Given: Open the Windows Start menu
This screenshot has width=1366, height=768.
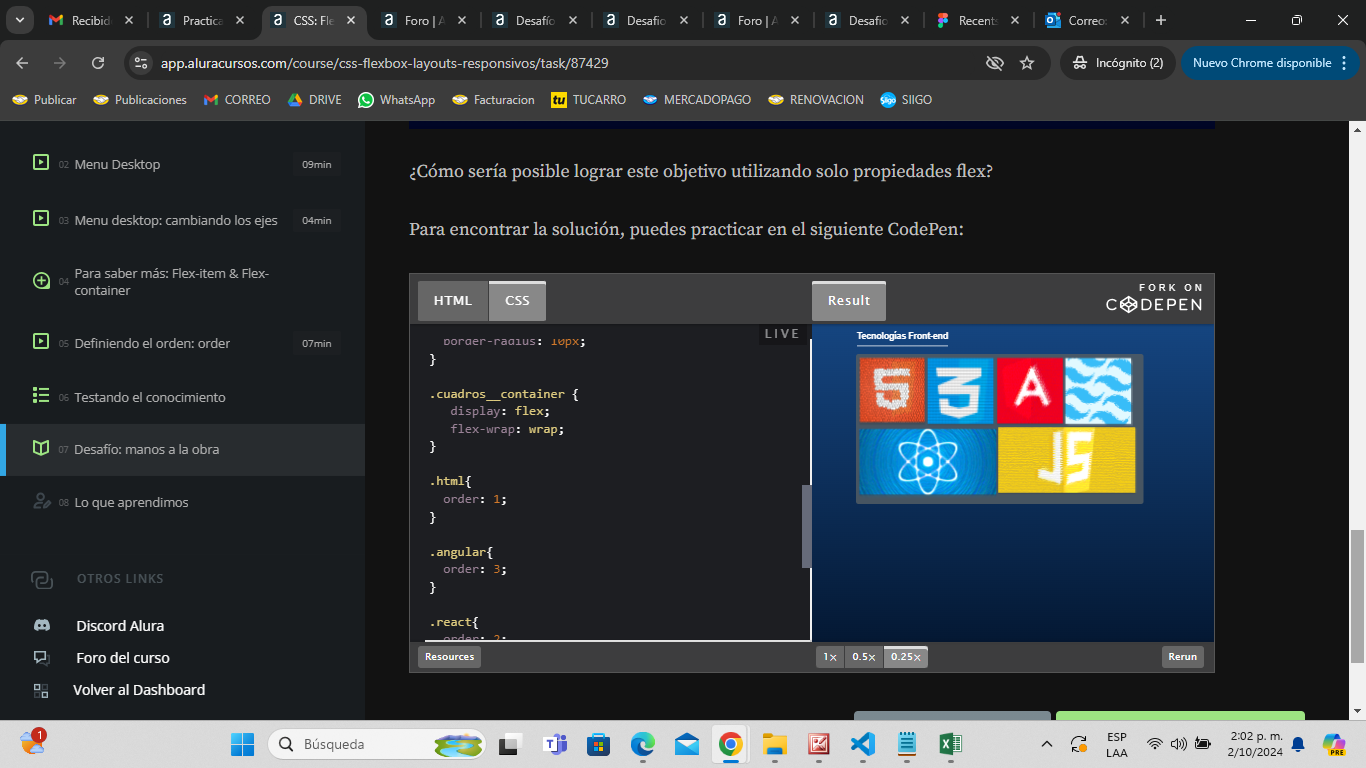Looking at the screenshot, I should tap(243, 744).
